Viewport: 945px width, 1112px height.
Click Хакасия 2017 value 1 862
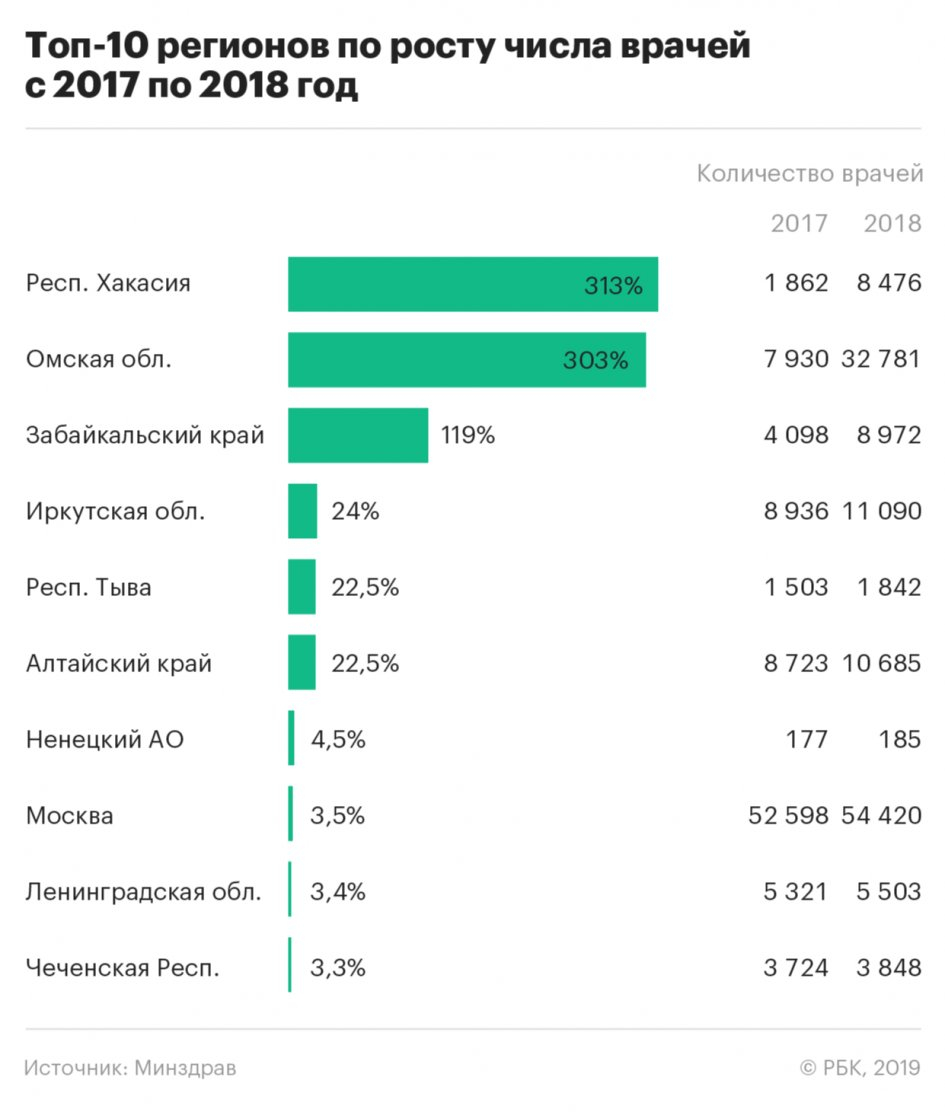[x=796, y=283]
